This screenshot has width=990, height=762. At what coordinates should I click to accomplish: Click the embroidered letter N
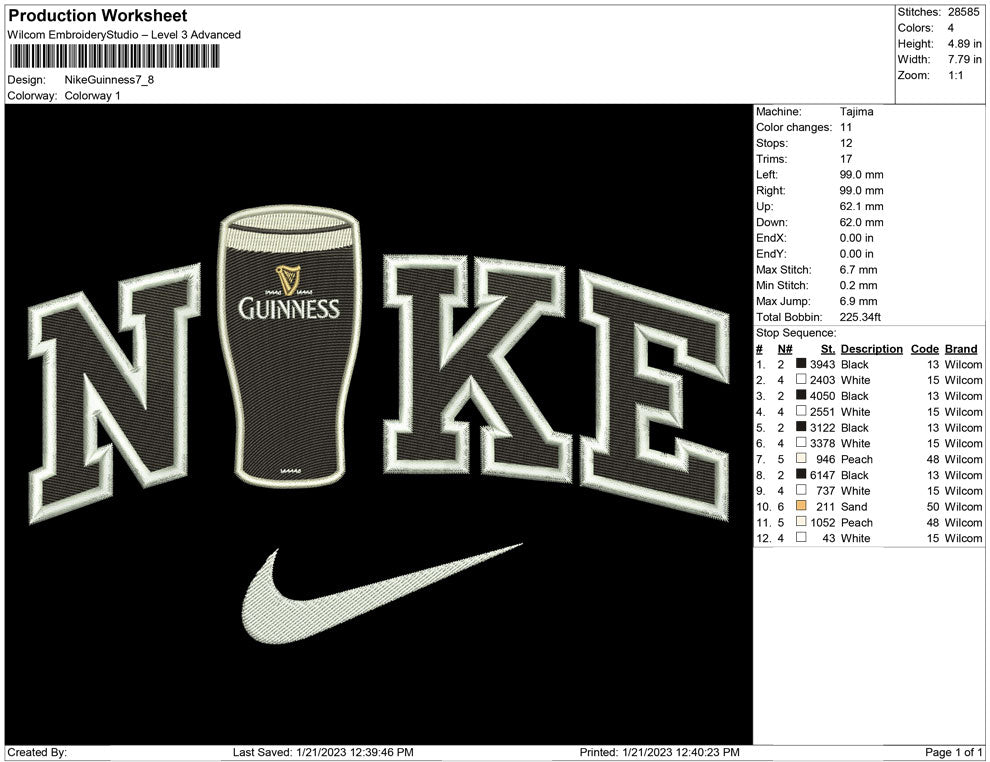[114, 393]
